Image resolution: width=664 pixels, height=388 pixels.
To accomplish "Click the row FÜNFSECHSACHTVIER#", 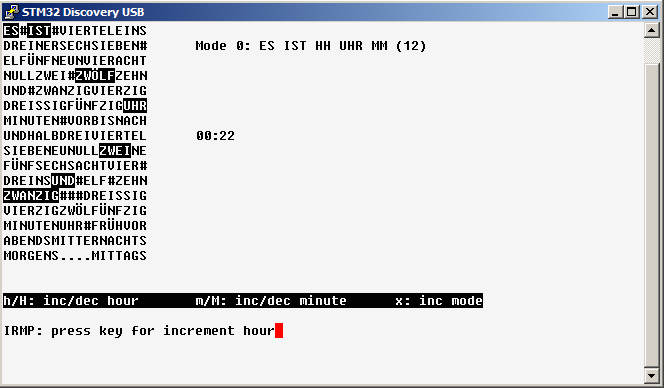I will click(x=75, y=166).
